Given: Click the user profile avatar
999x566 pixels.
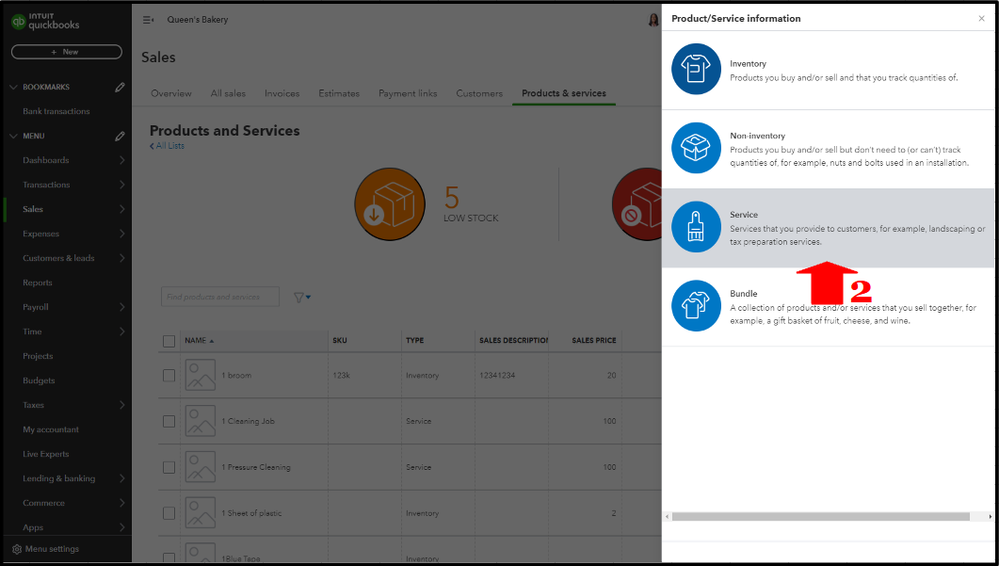Looking at the screenshot, I should coord(654,20).
